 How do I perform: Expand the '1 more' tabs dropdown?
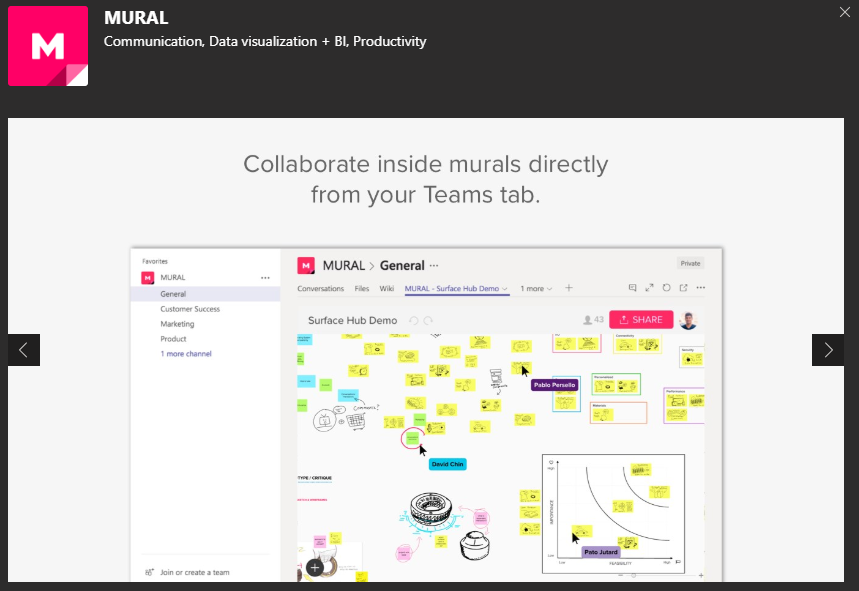[536, 289]
